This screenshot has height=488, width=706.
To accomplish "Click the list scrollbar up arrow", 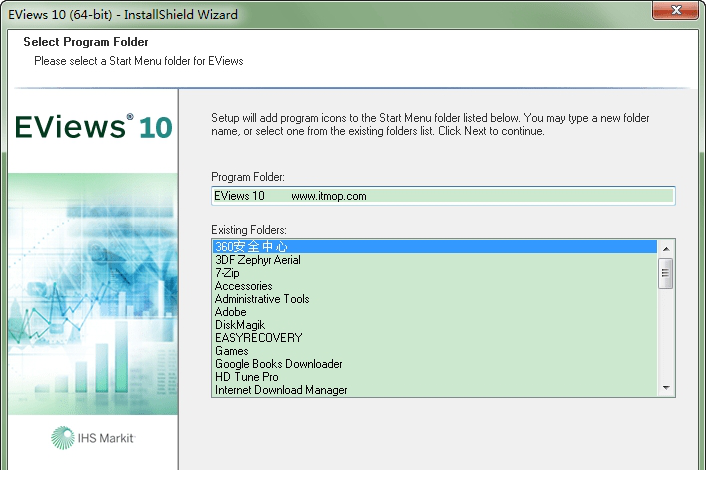I will click(x=666, y=249).
